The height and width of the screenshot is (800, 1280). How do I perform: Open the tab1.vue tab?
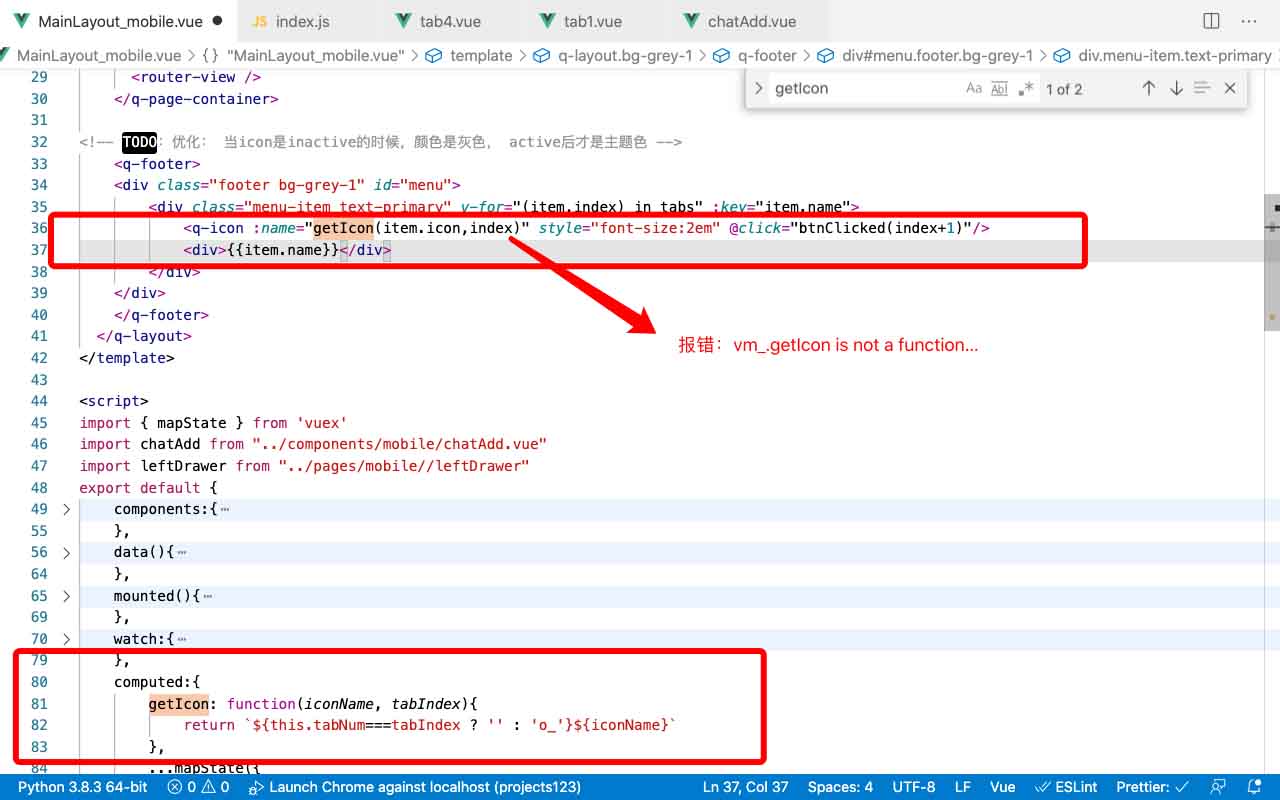click(x=593, y=21)
